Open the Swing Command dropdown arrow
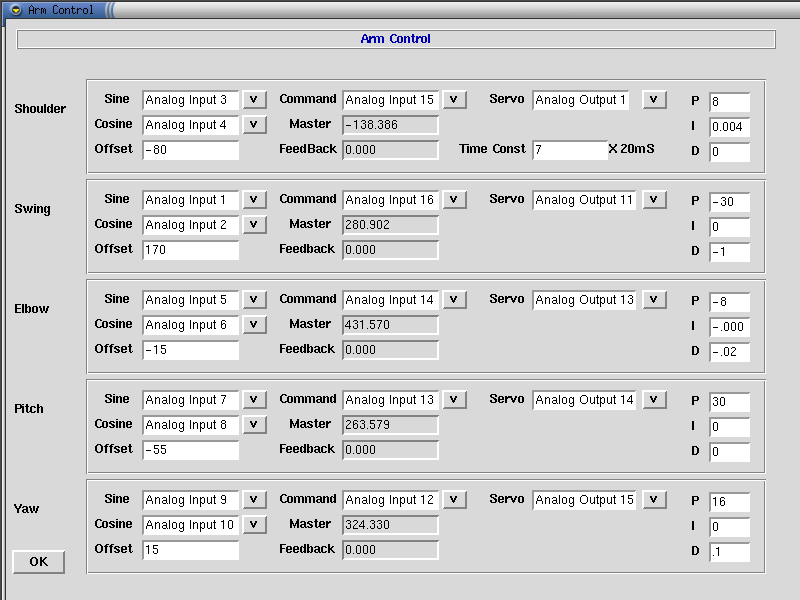 click(x=454, y=199)
